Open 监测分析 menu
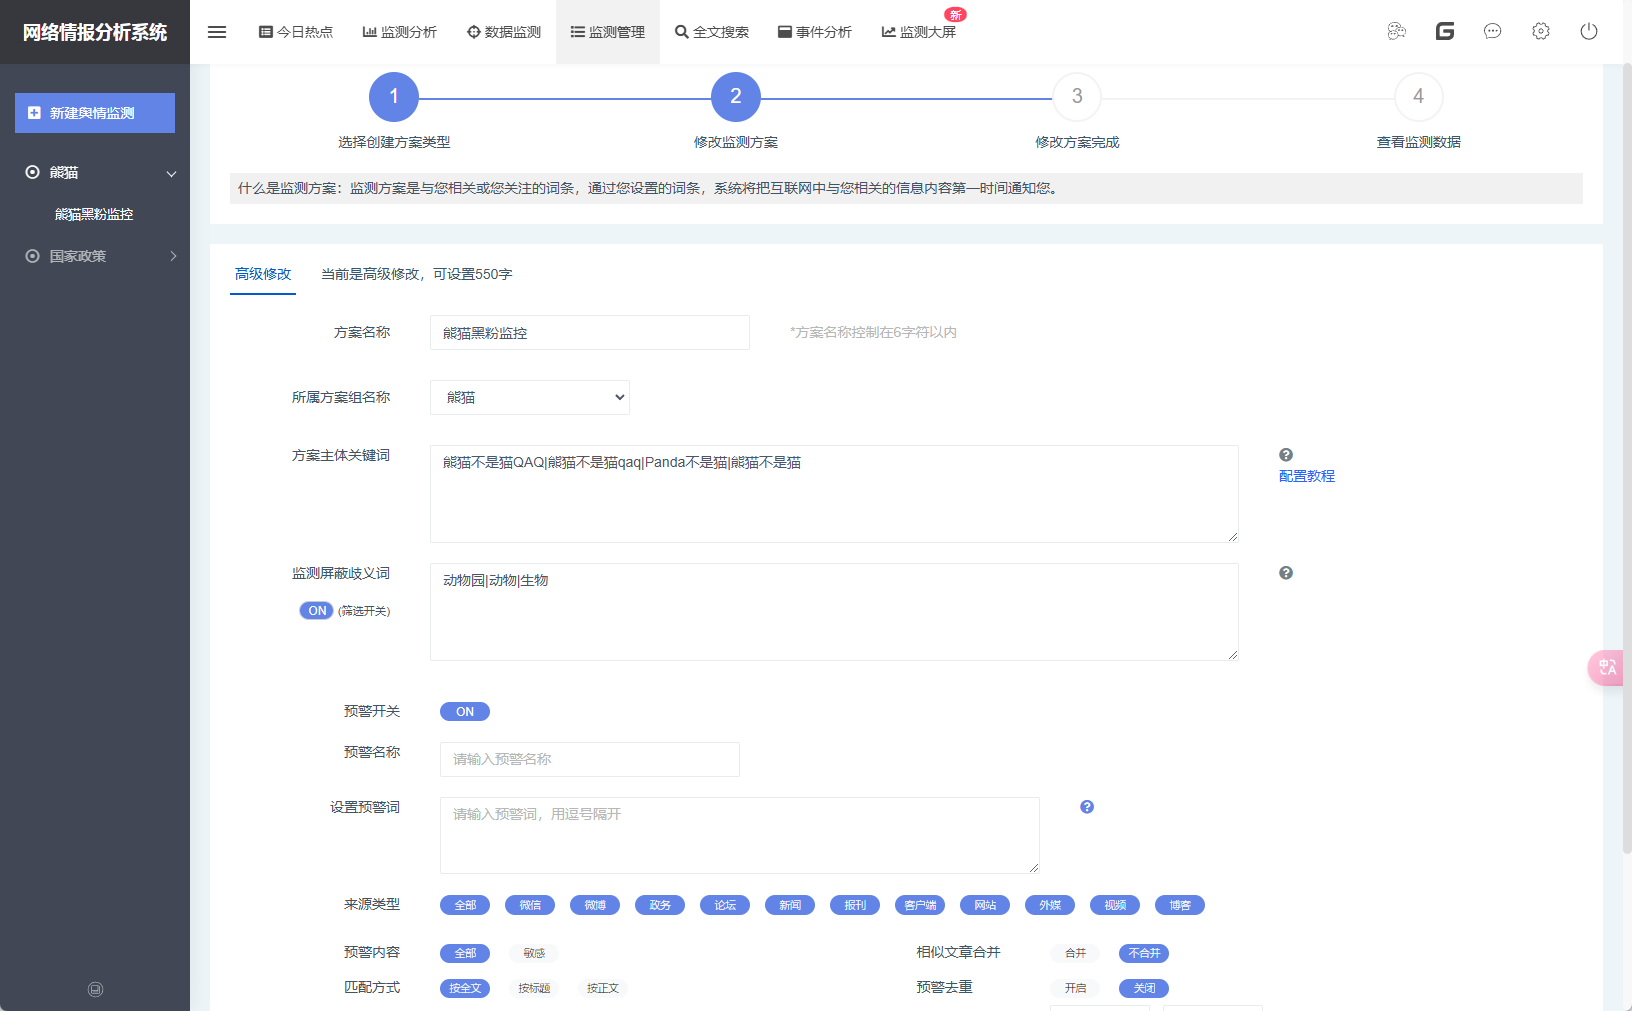 tap(399, 32)
